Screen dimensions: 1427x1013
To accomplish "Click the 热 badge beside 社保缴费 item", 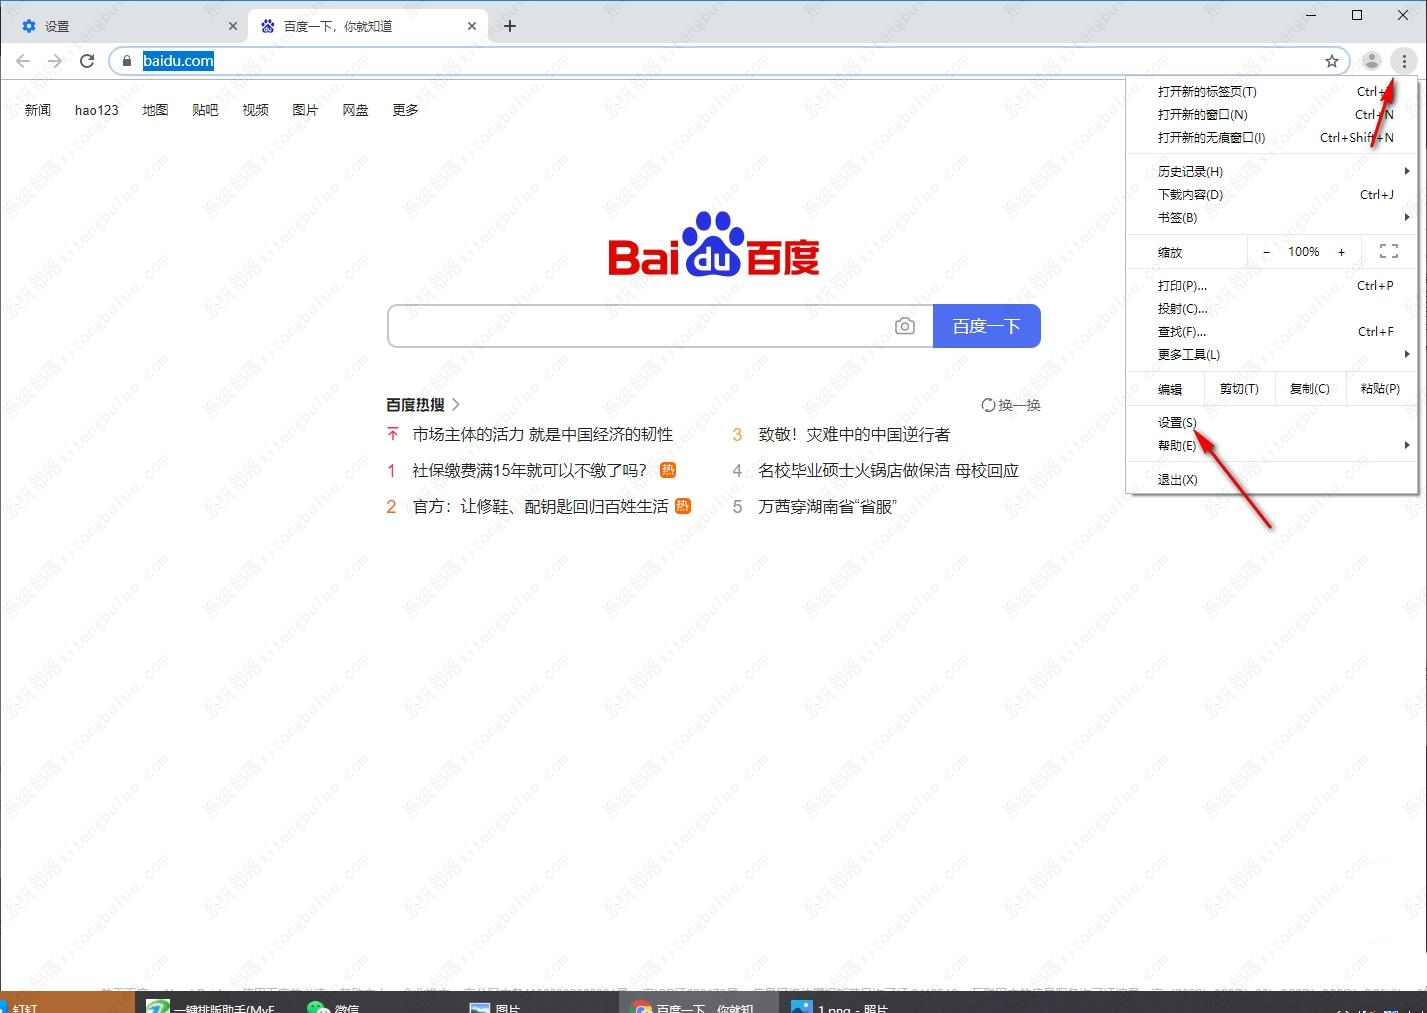I will (x=668, y=470).
